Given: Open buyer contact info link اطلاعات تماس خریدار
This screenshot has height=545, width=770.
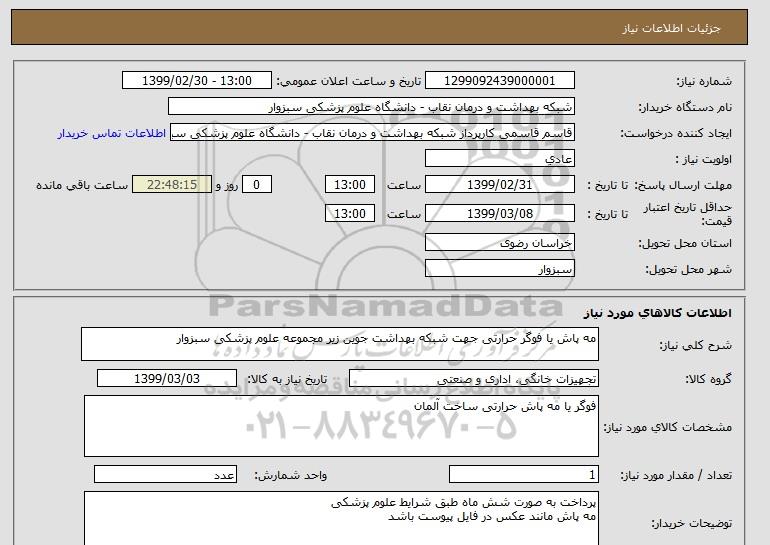Looking at the screenshot, I should [x=112, y=133].
